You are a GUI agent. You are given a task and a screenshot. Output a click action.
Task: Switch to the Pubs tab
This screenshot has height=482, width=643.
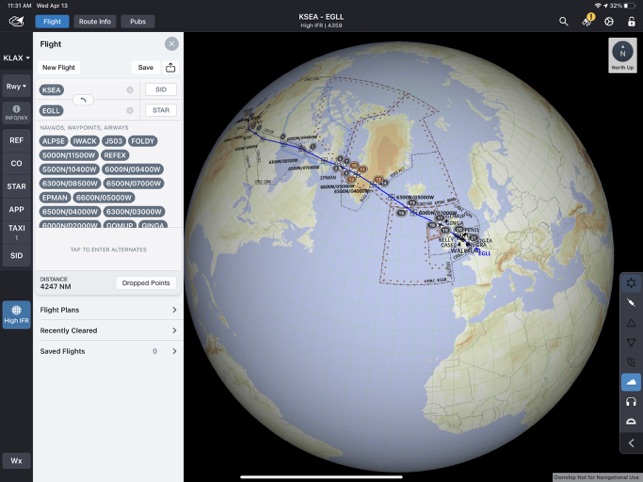138,22
